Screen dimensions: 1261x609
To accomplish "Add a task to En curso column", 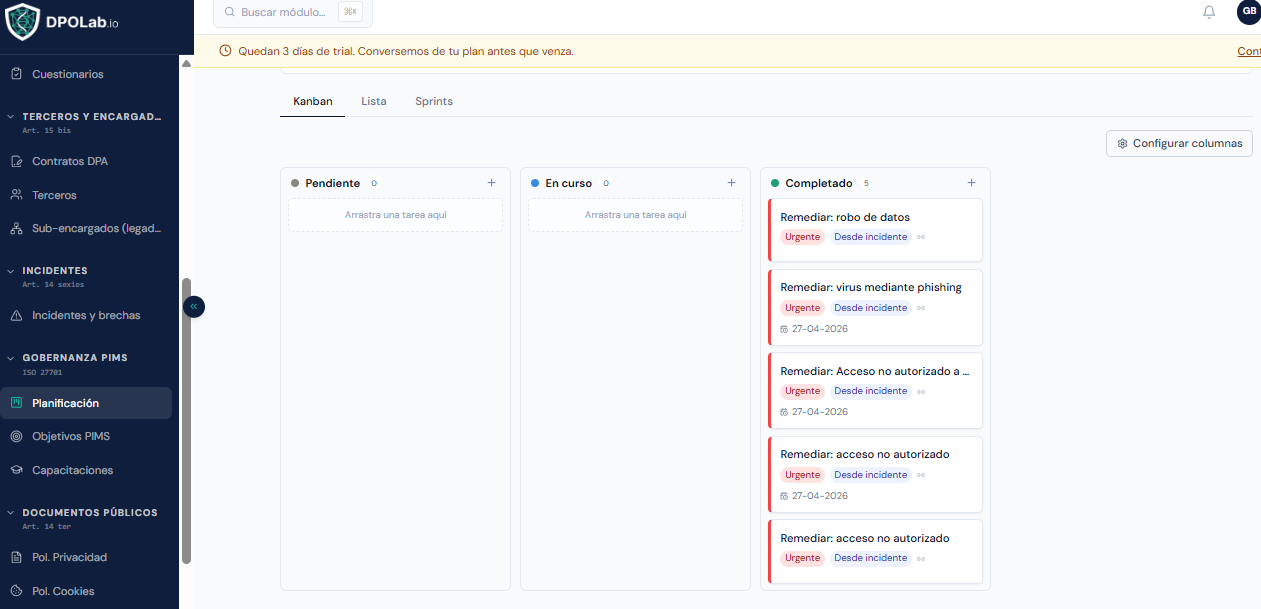I will (731, 183).
